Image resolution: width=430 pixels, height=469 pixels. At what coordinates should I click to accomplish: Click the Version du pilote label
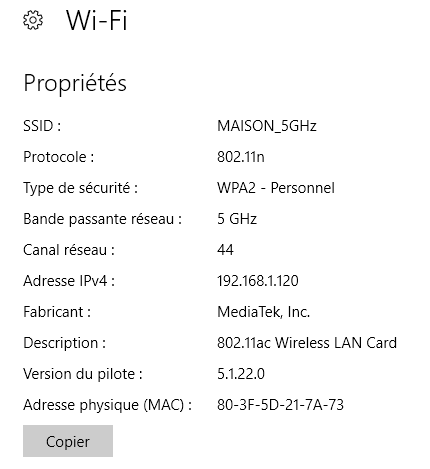(83, 374)
